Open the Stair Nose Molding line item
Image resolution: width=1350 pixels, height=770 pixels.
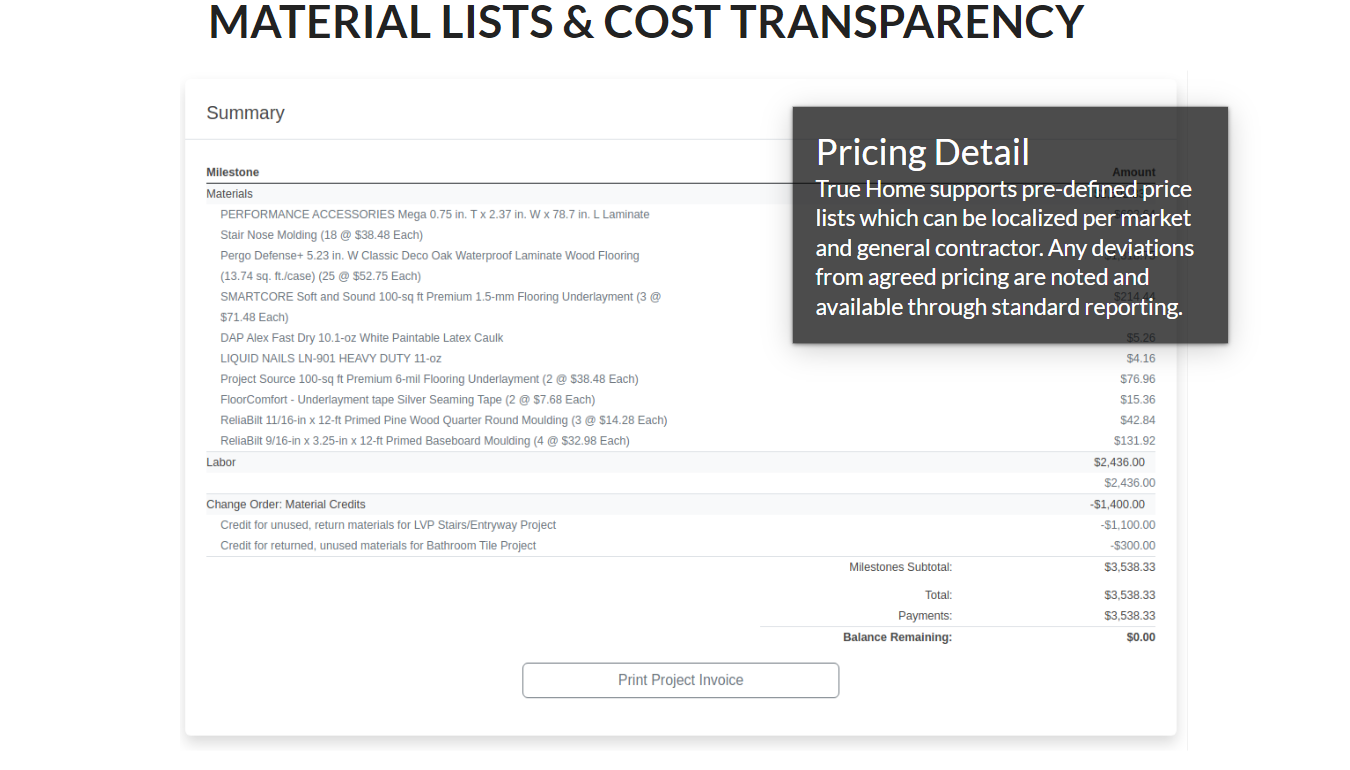[319, 234]
